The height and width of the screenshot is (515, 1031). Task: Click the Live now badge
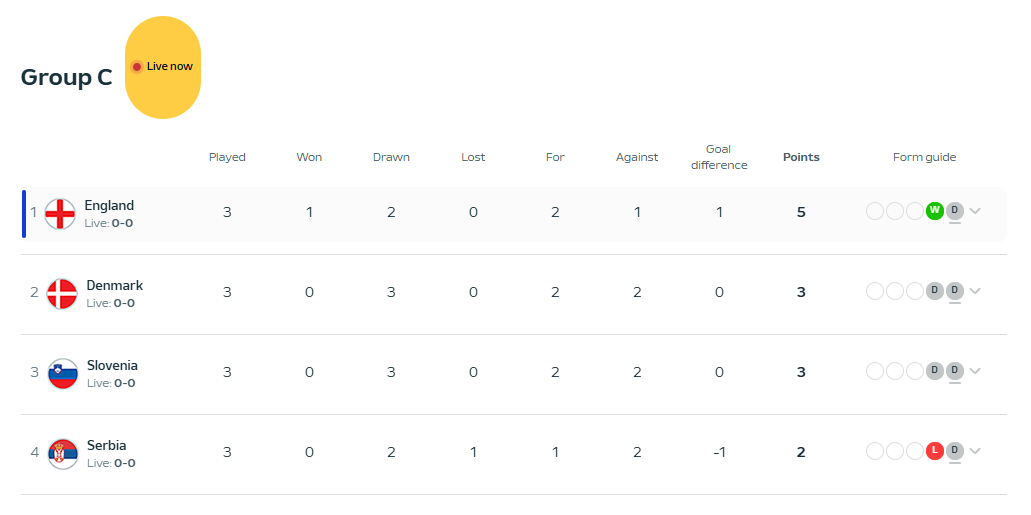[x=163, y=67]
